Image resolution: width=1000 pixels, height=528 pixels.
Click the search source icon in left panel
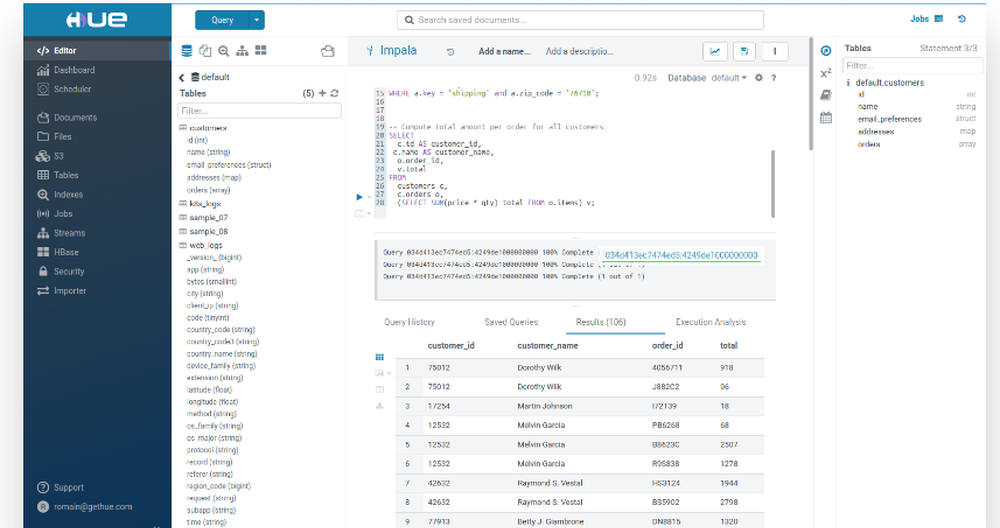[223, 51]
